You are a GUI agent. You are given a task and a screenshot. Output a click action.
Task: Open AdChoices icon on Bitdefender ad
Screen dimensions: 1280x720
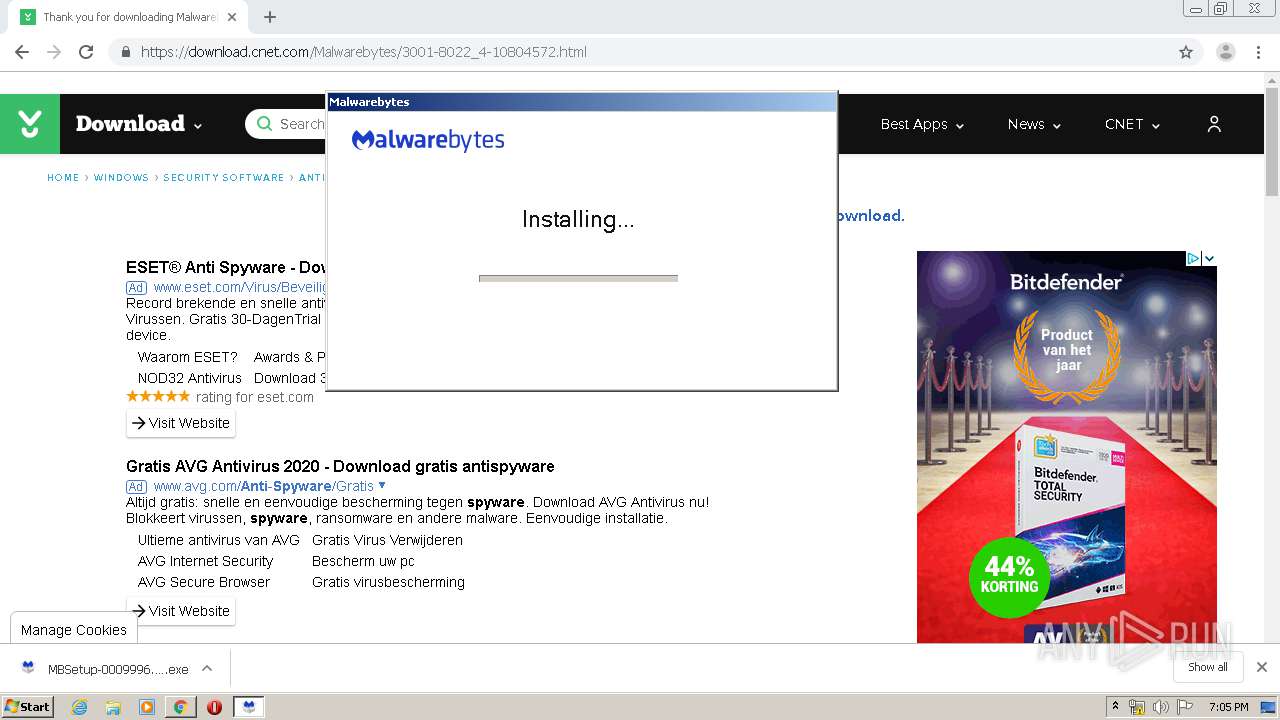[x=1193, y=258]
